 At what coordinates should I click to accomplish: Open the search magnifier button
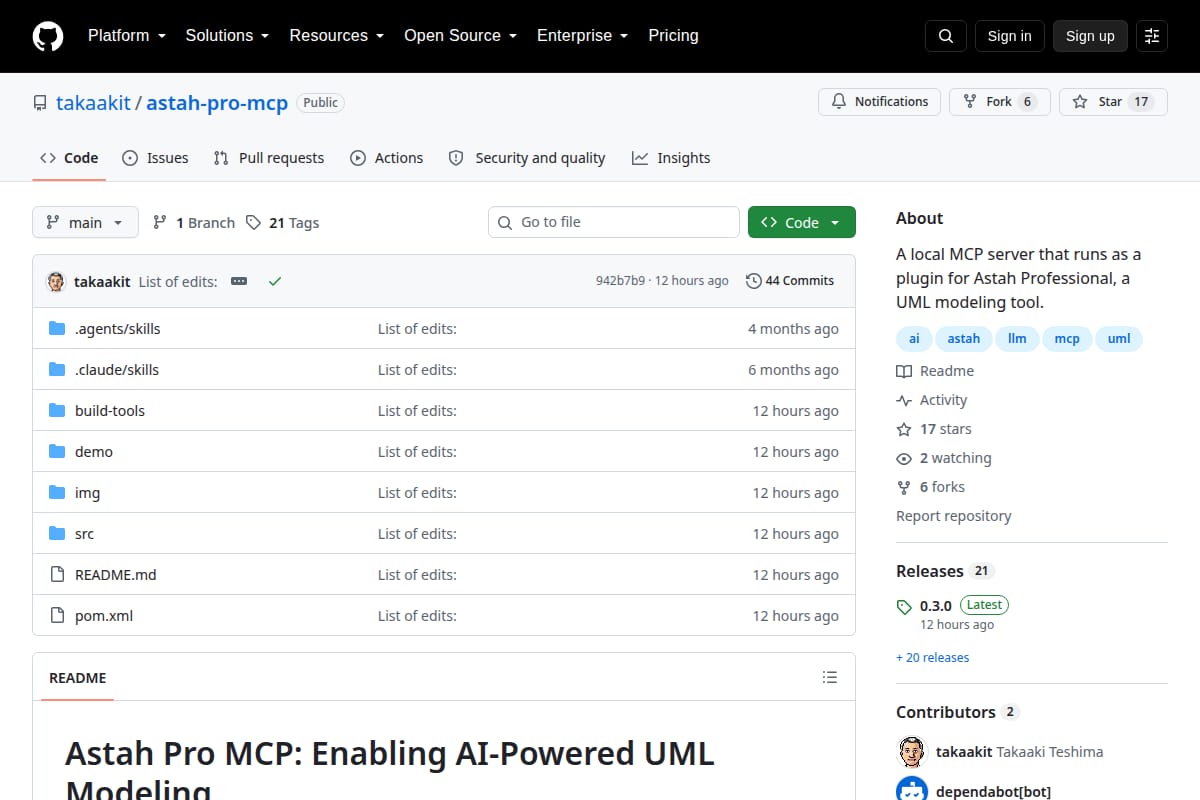(946, 36)
